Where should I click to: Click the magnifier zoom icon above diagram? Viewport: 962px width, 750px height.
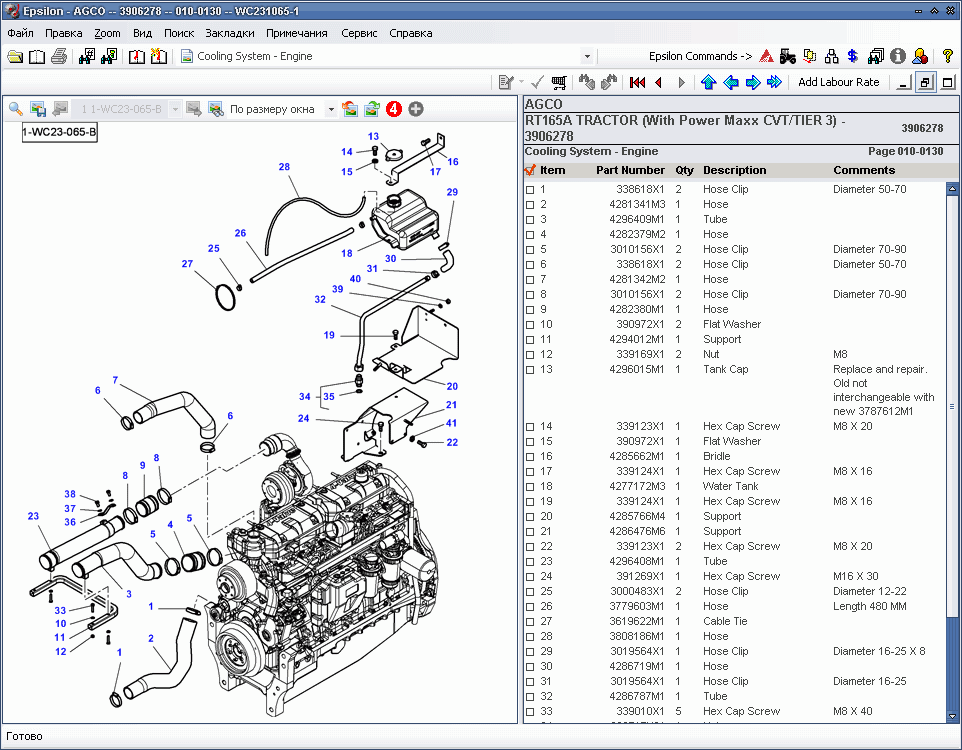click(x=16, y=109)
